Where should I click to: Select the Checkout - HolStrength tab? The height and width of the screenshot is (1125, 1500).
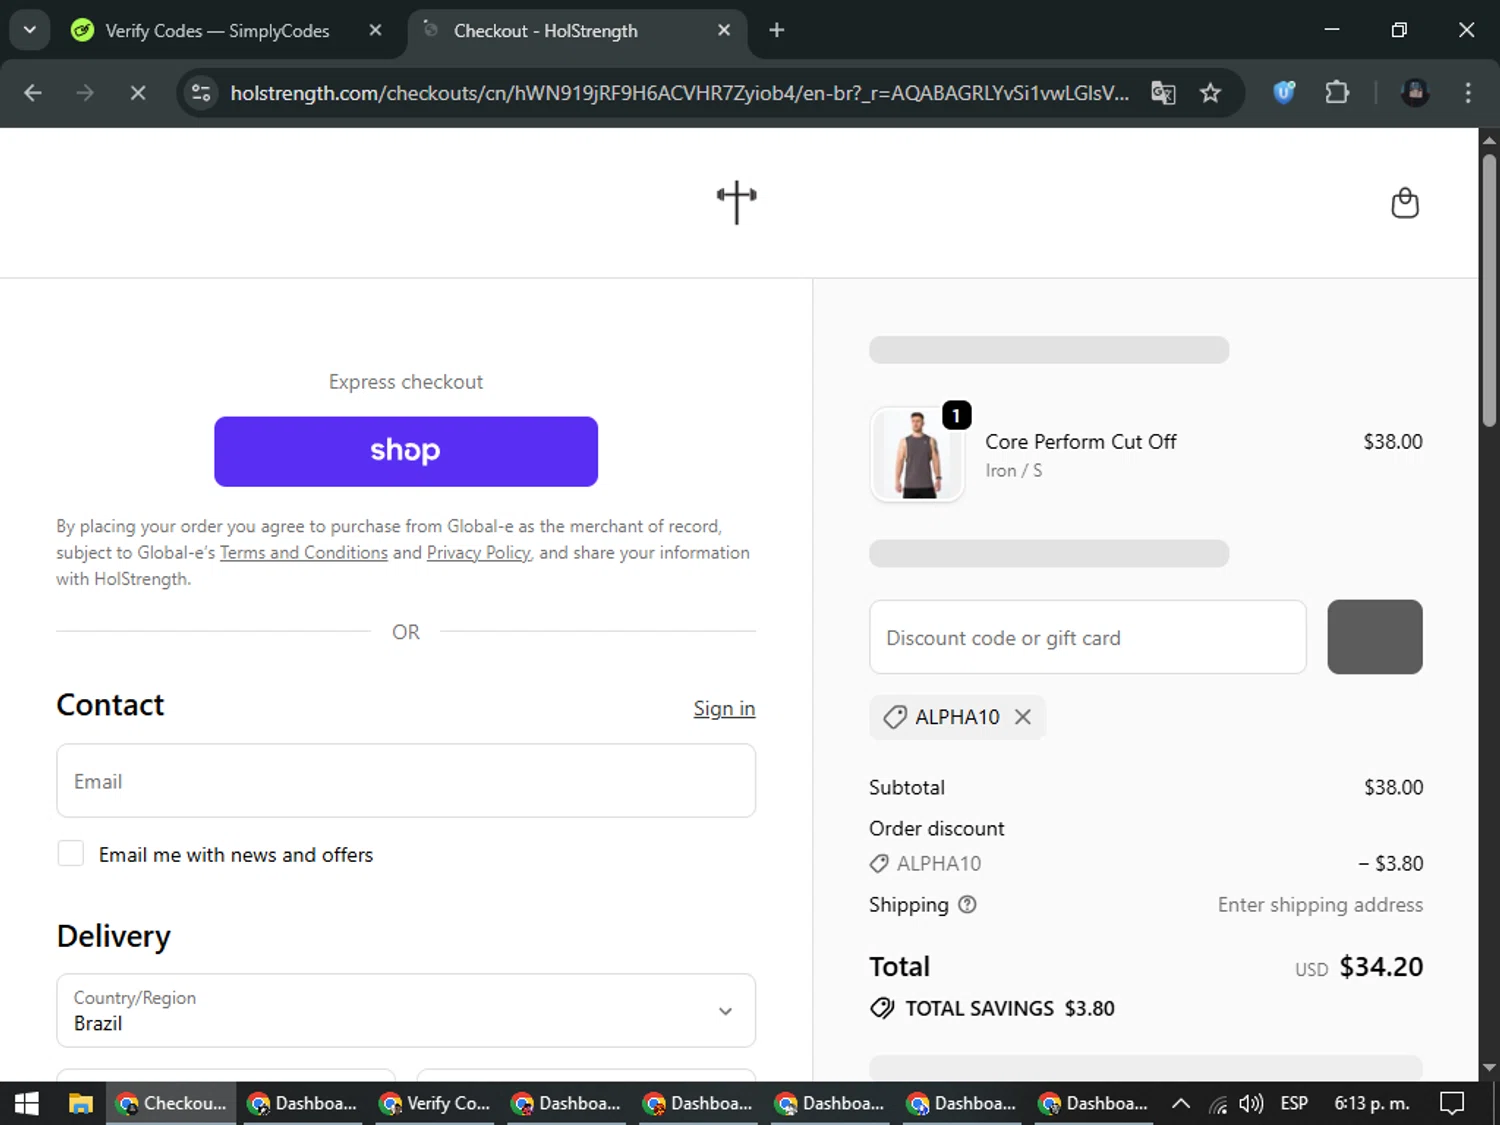click(575, 31)
